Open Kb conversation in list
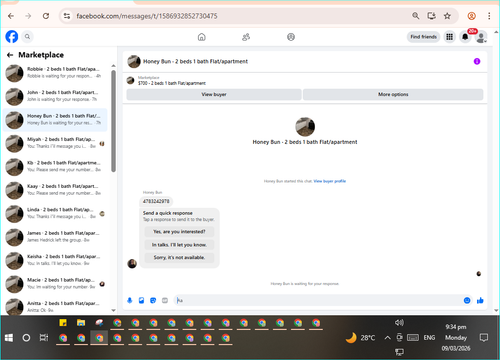The image size is (500, 360). (x=55, y=166)
